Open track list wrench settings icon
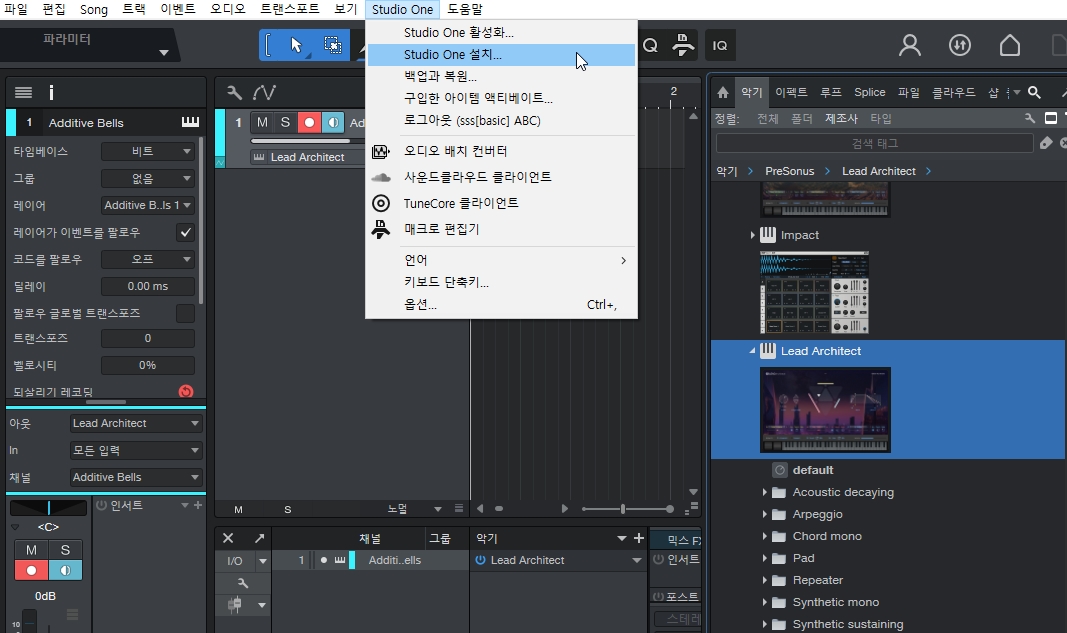 pos(234,93)
